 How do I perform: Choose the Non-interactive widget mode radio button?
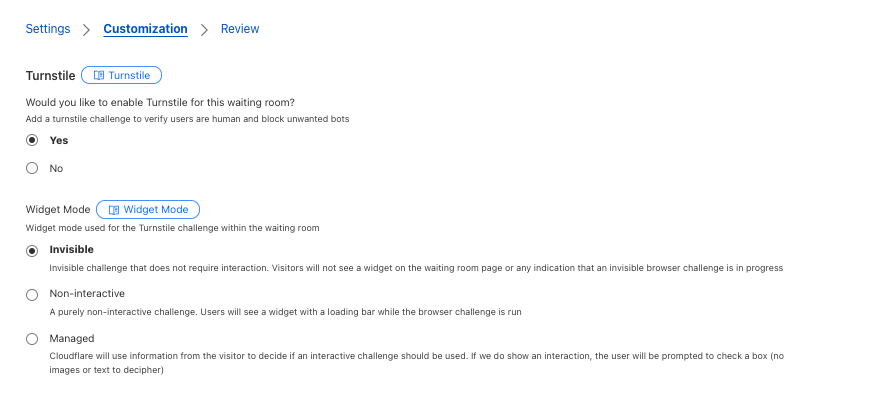click(x=32, y=295)
